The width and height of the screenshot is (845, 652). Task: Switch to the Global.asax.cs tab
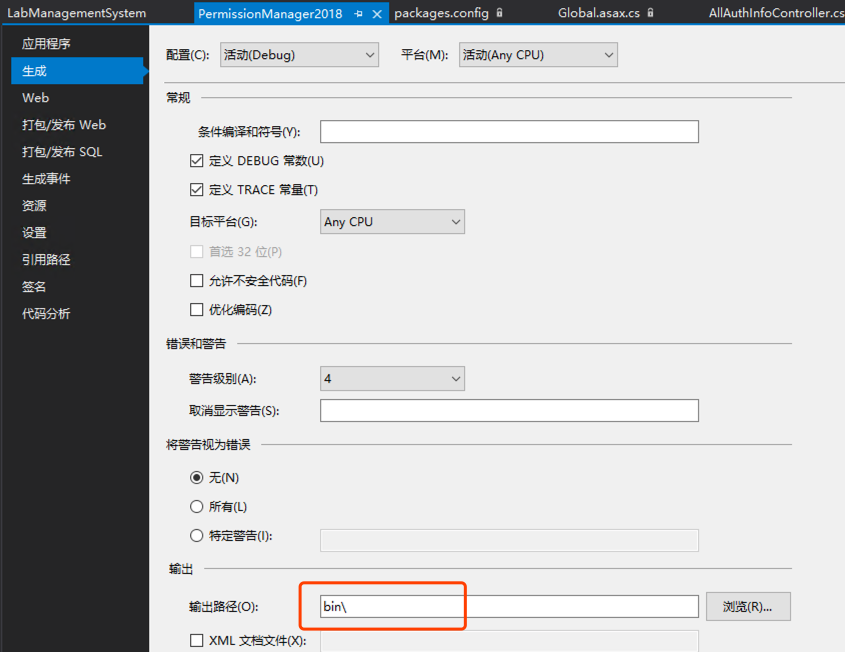point(599,14)
